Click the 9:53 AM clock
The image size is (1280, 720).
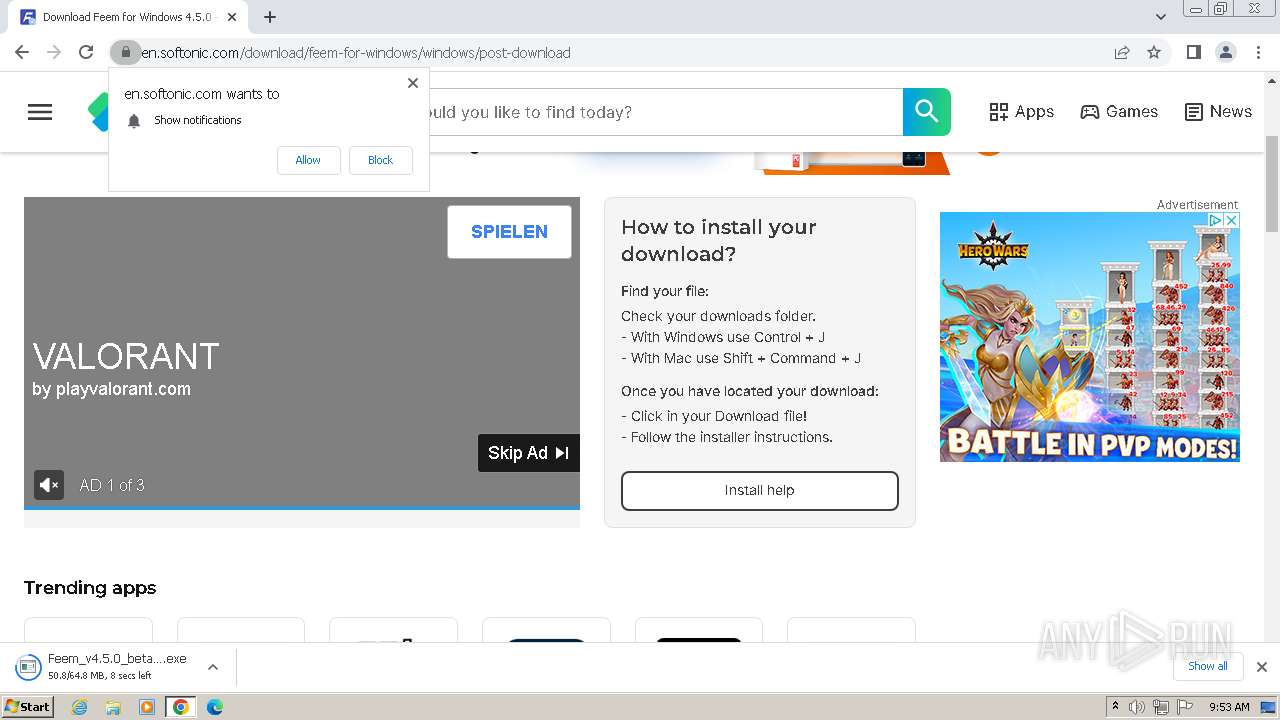point(1229,707)
